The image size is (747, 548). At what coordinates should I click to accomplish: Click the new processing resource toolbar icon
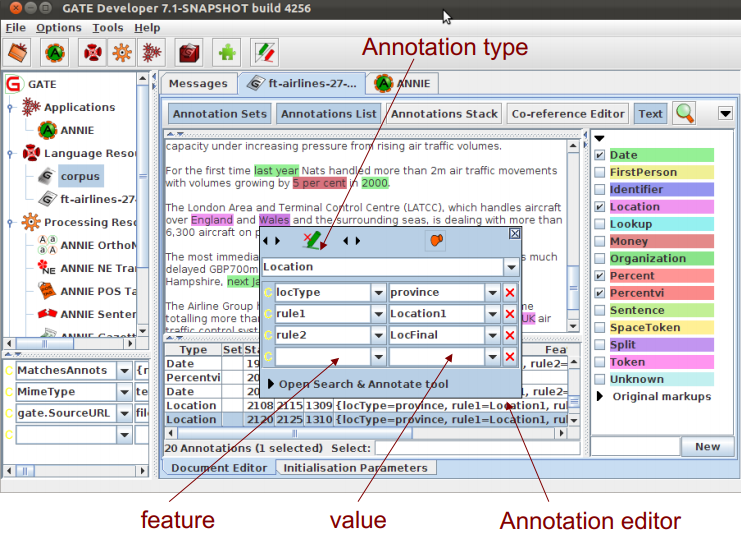coord(122,52)
